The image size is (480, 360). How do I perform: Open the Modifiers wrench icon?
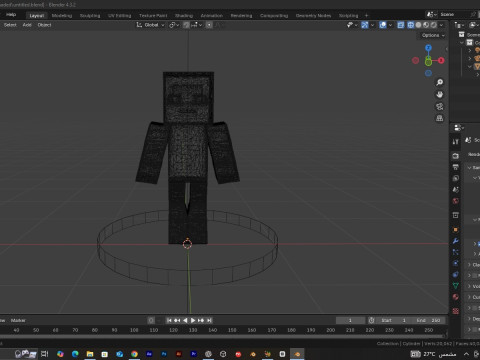pyautogui.click(x=456, y=241)
